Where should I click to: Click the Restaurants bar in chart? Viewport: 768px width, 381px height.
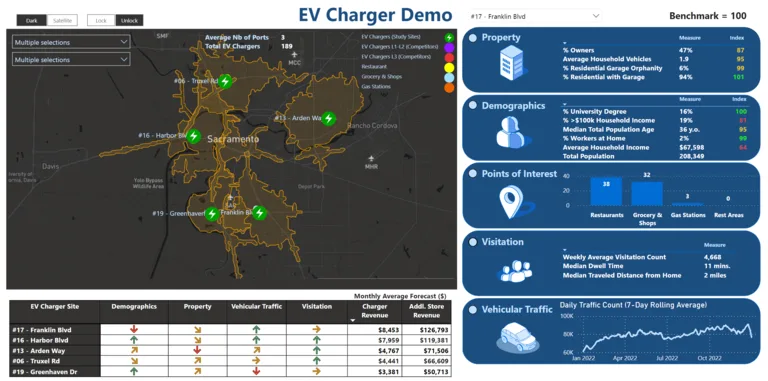tap(606, 191)
